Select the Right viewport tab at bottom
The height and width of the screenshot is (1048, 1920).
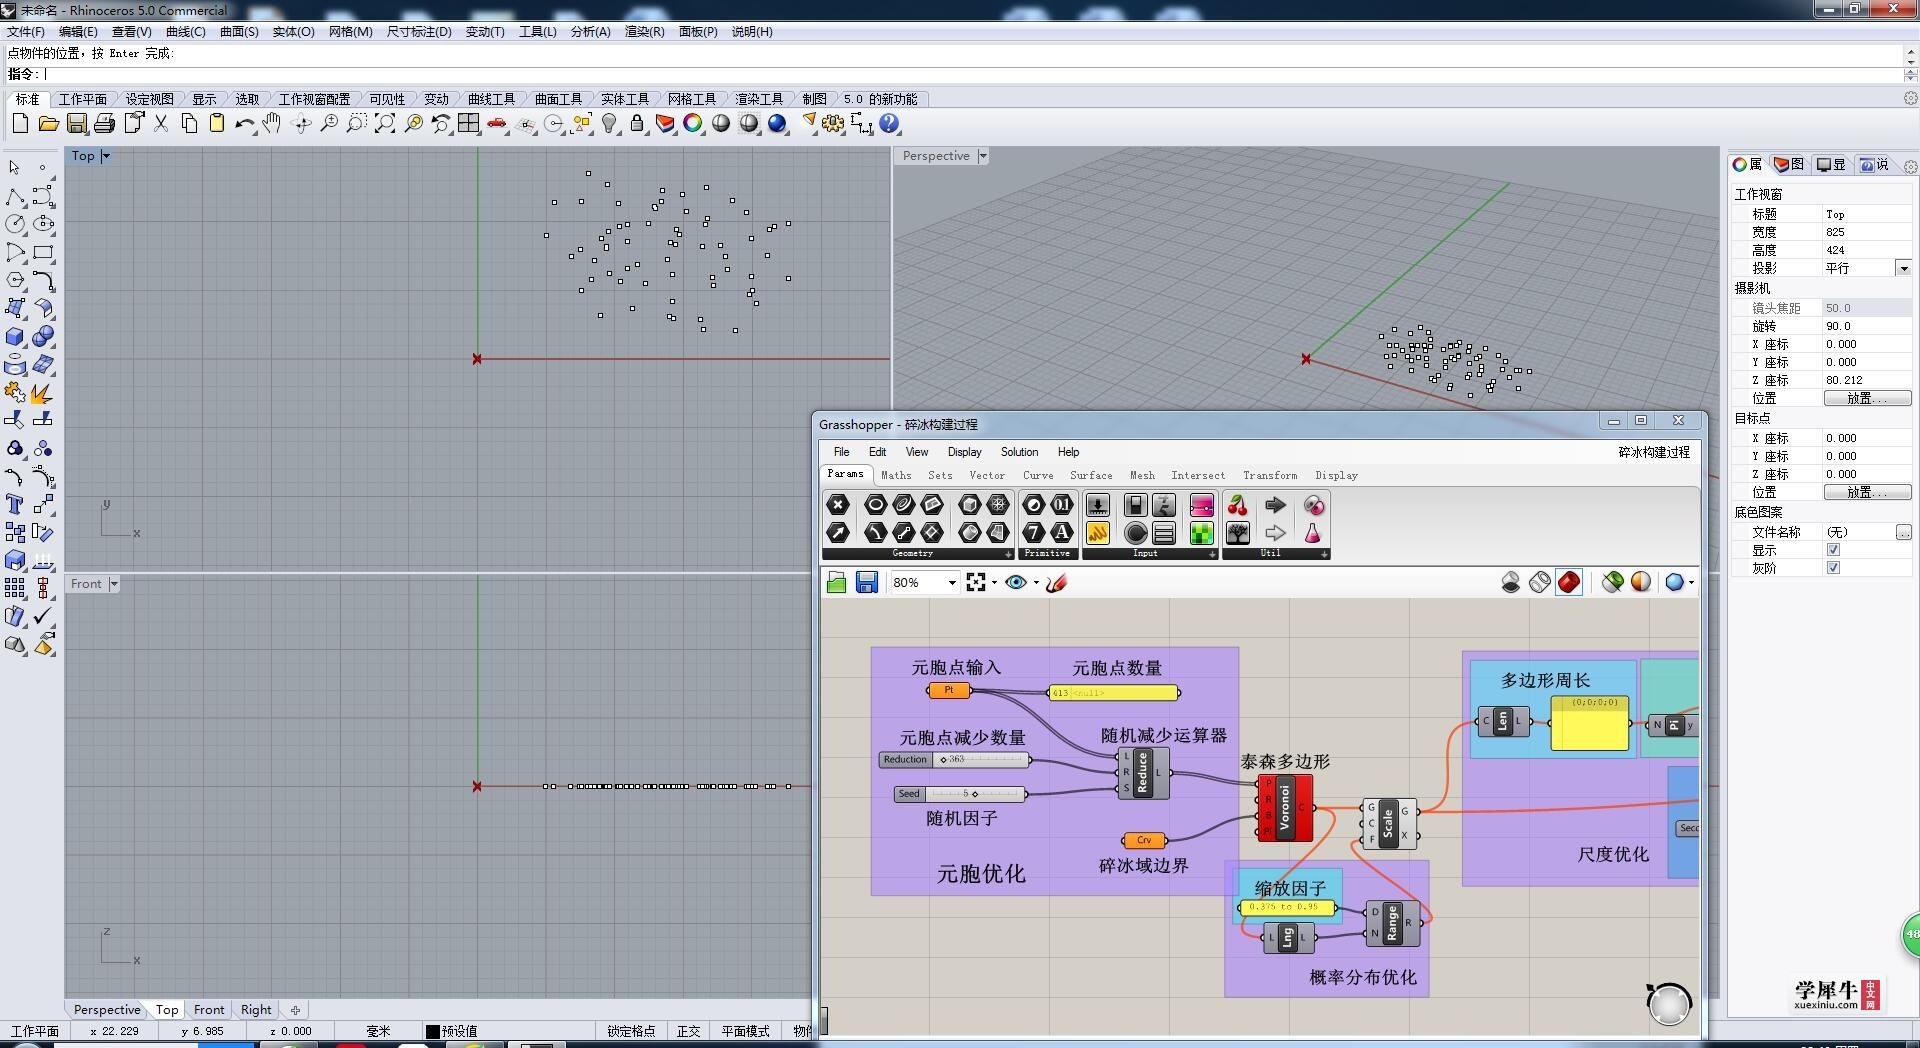click(256, 1010)
